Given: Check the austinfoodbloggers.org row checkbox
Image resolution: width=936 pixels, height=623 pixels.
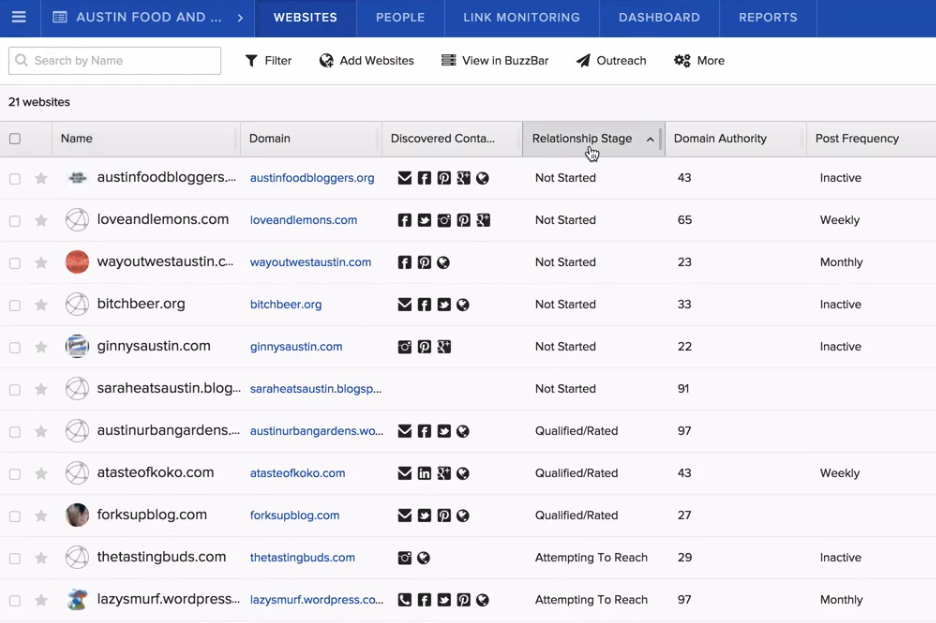Looking at the screenshot, I should pyautogui.click(x=15, y=178).
